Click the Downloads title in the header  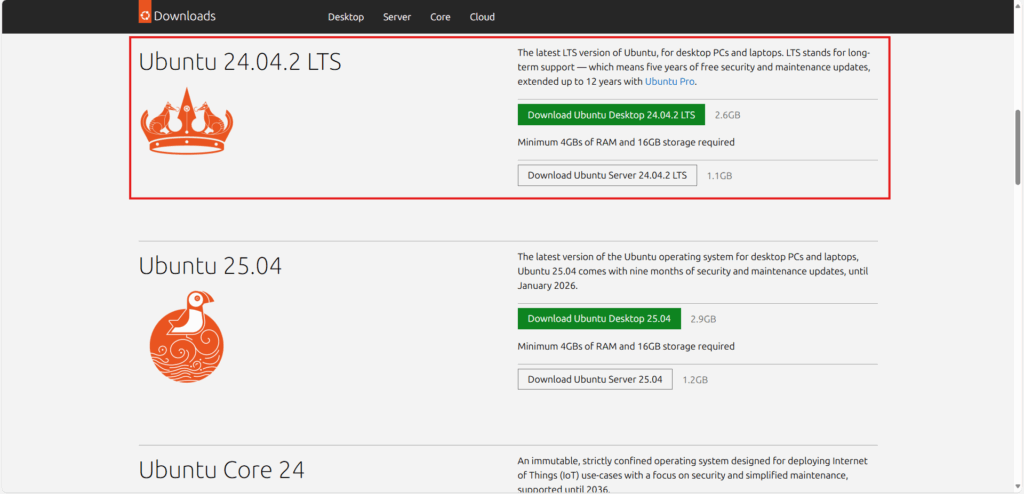point(184,16)
